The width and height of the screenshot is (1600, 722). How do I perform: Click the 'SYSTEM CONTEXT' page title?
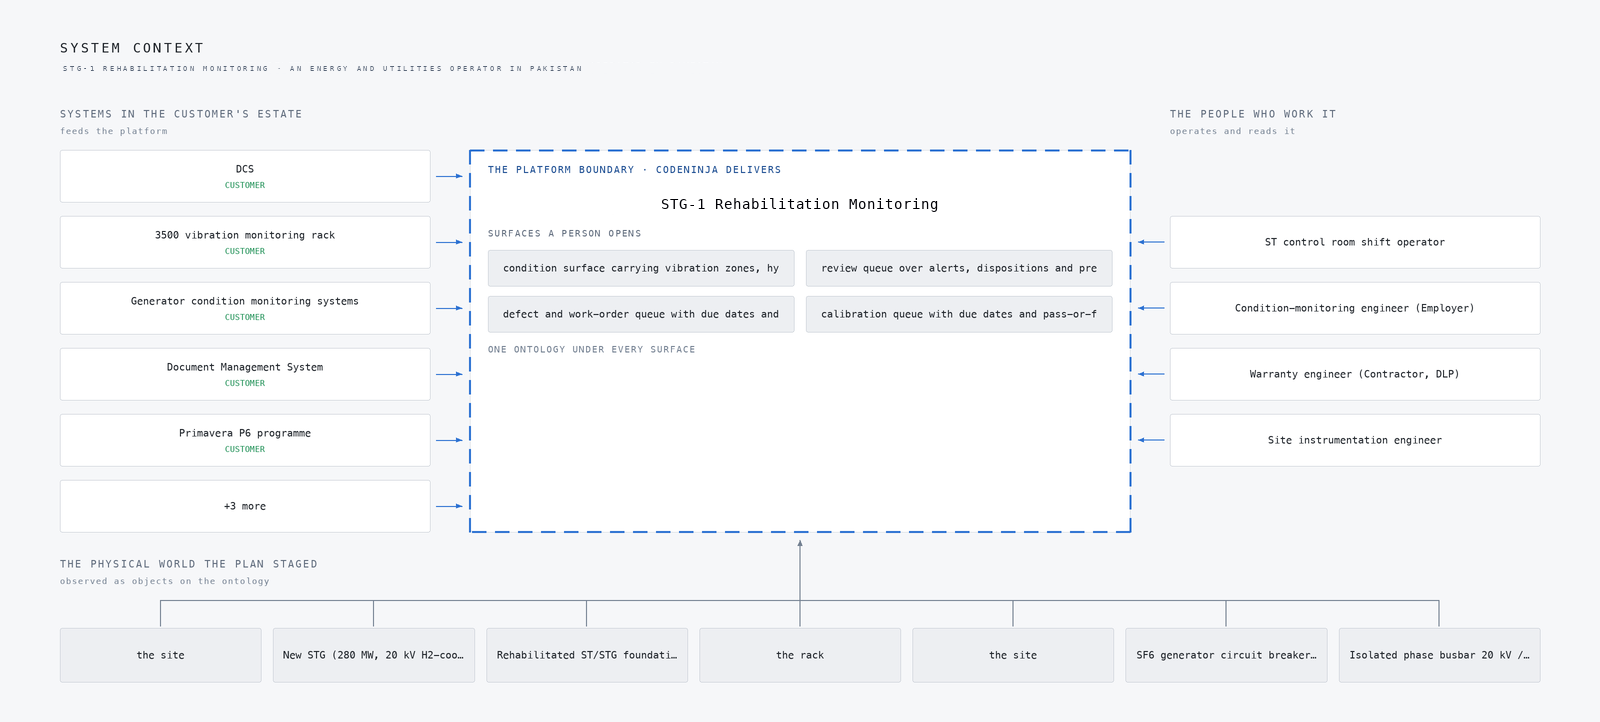132,48
